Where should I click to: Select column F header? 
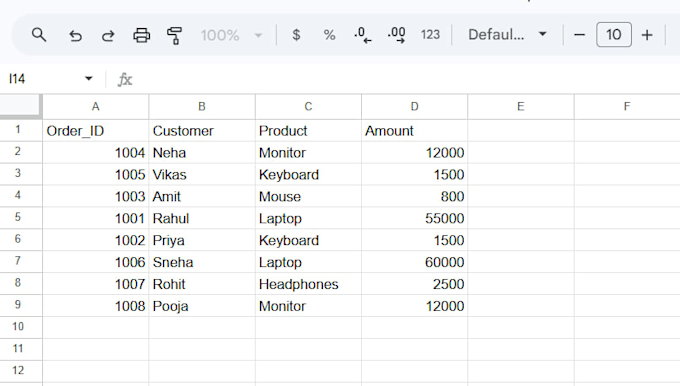click(627, 107)
